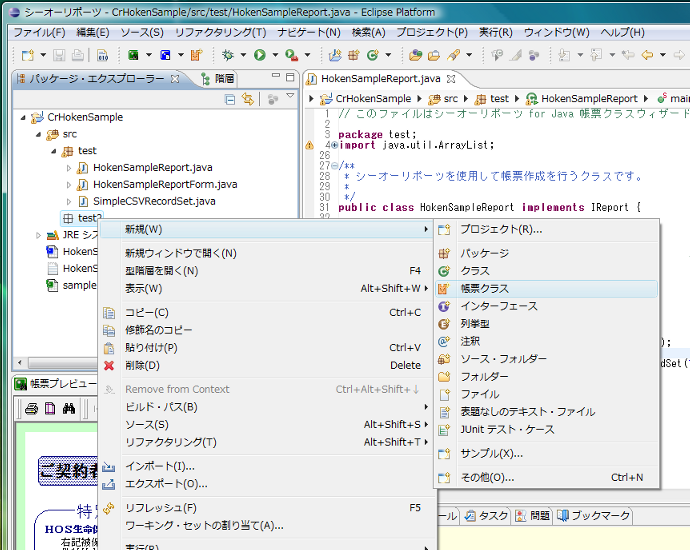
Task: Select 帳票クラス in the New submenu
Action: pos(547,289)
